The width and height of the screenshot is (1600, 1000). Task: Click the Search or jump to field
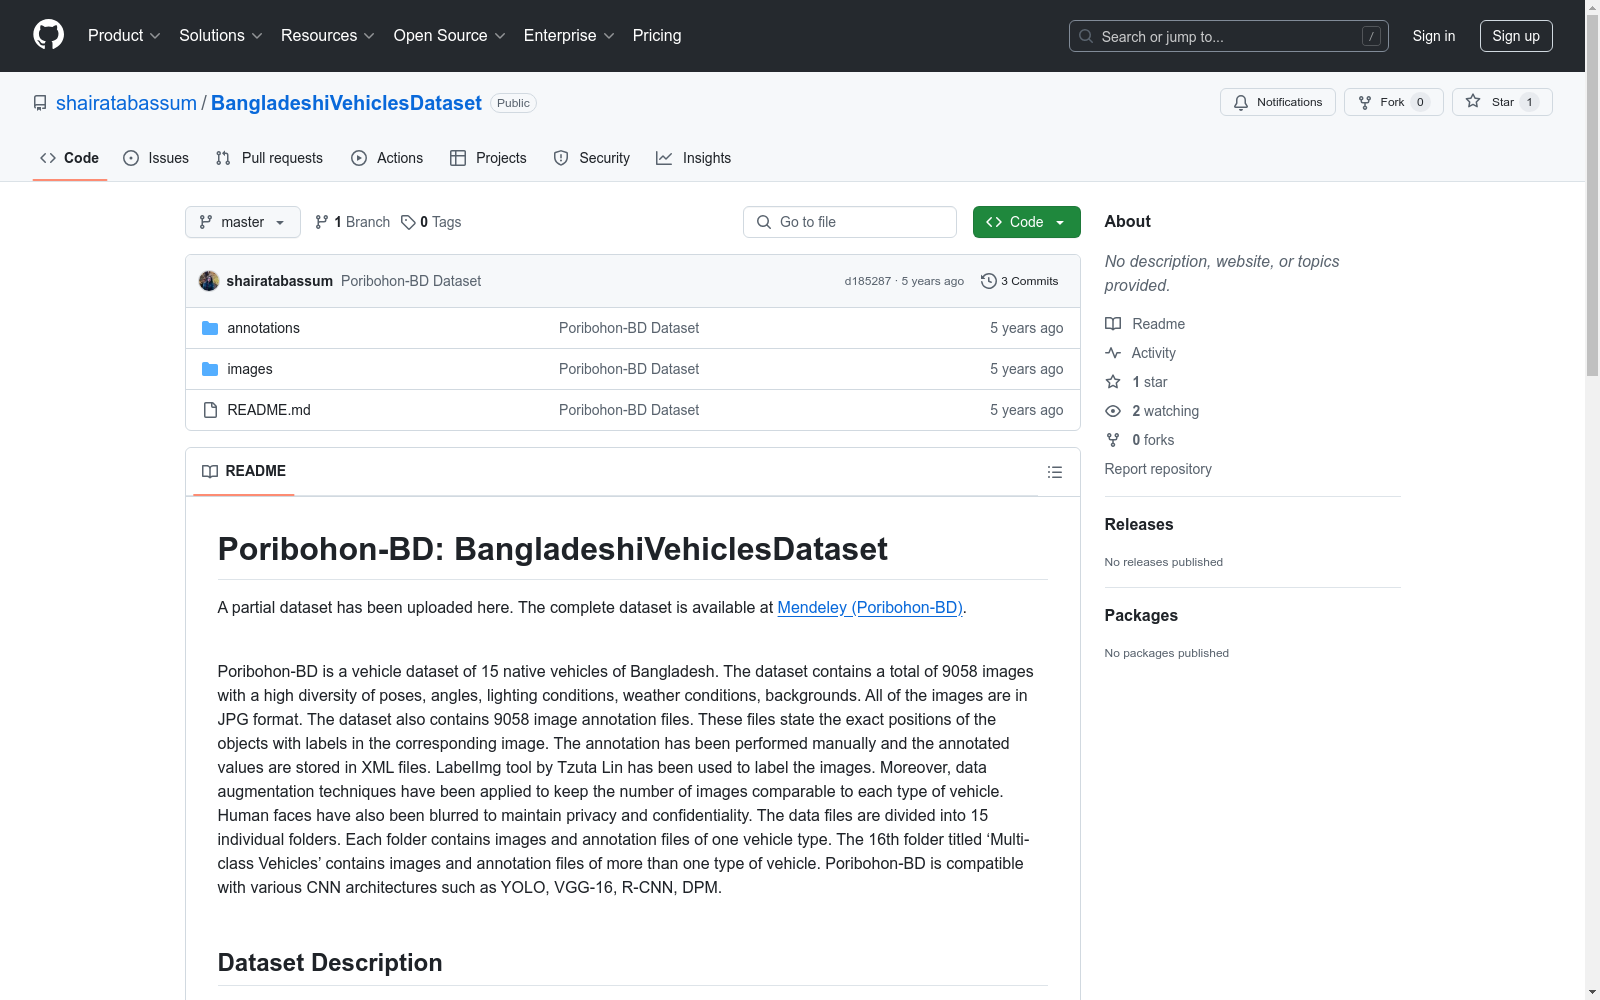(x=1228, y=36)
